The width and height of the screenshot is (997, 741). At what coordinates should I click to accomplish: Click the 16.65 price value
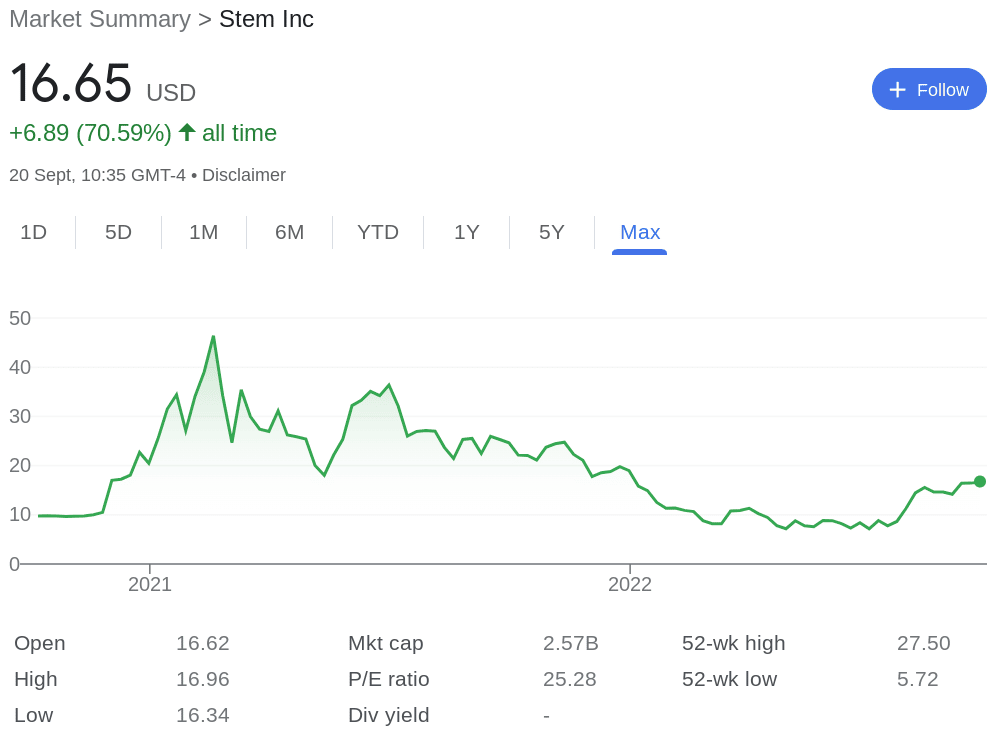[x=71, y=83]
